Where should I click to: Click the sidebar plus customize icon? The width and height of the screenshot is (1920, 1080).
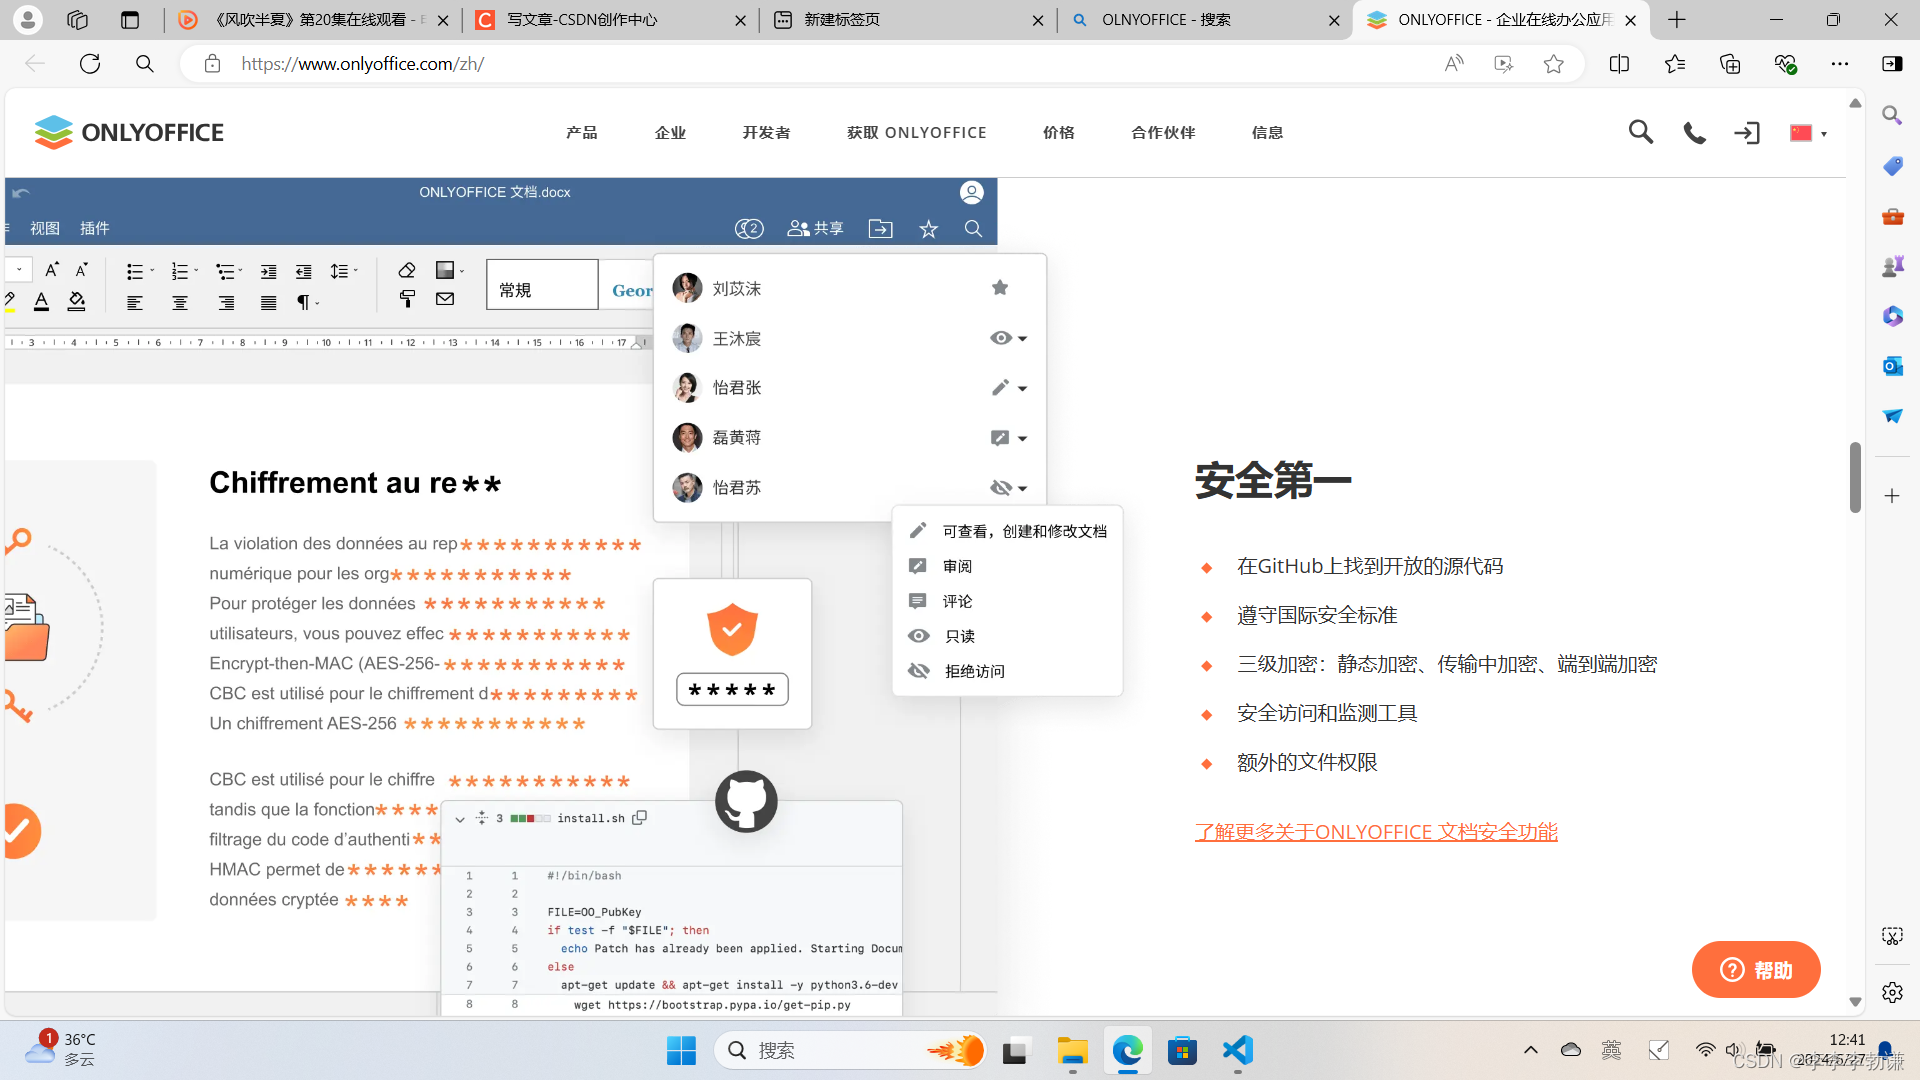point(1892,496)
